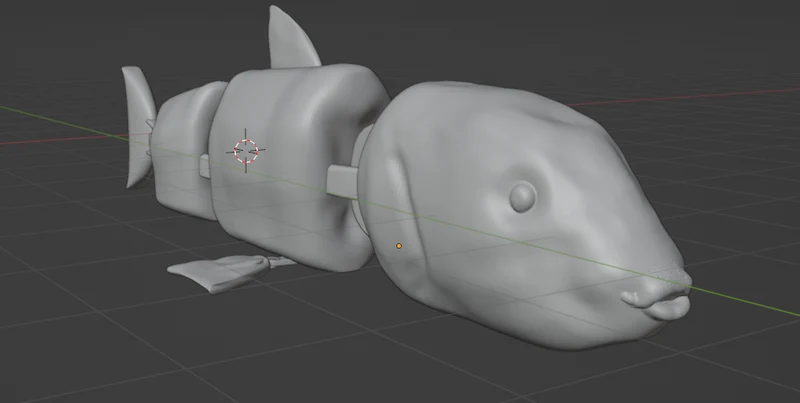Click the round eye on fish head
800x403 pixels.
tap(523, 197)
